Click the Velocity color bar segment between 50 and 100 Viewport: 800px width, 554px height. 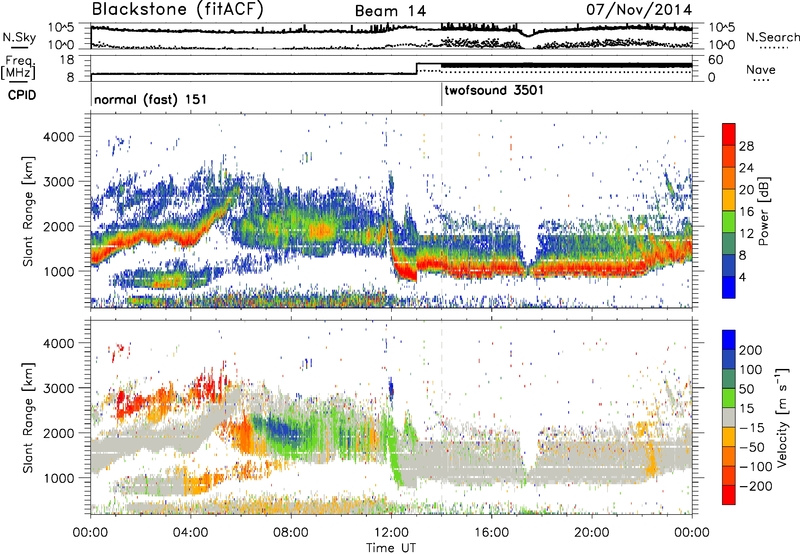pyautogui.click(x=729, y=379)
